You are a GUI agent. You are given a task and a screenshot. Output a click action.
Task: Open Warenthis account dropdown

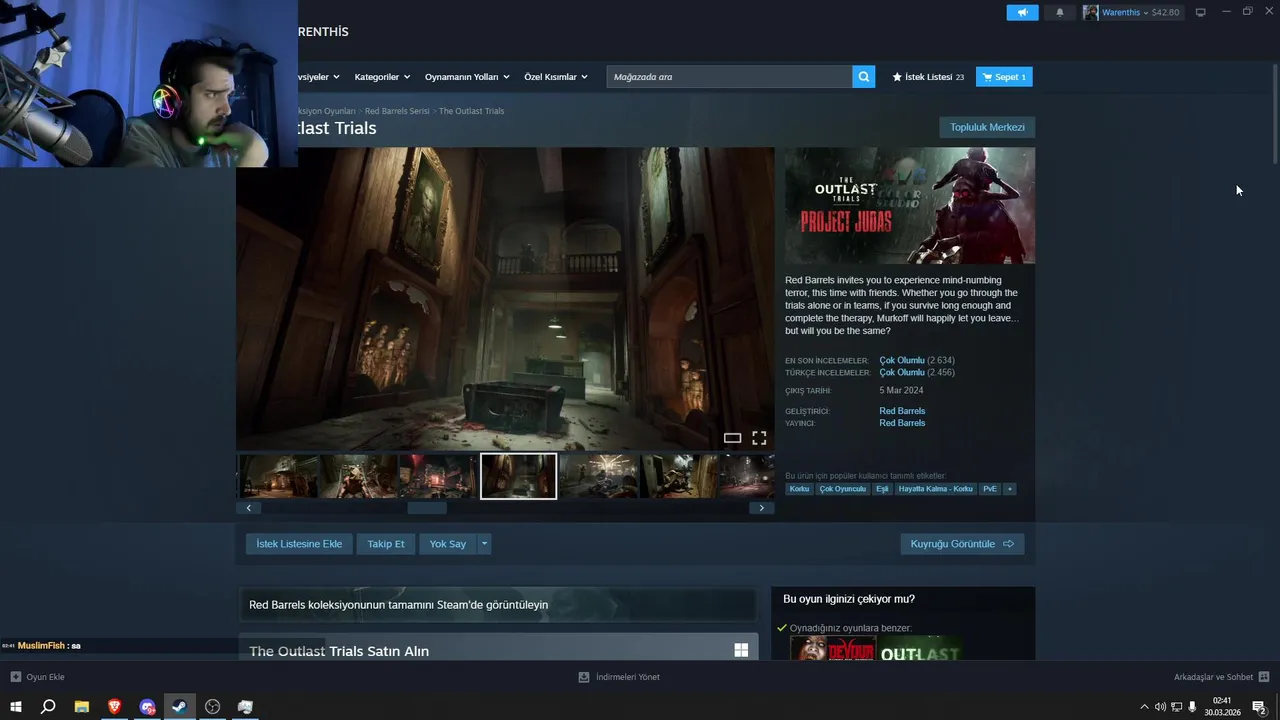click(1131, 12)
